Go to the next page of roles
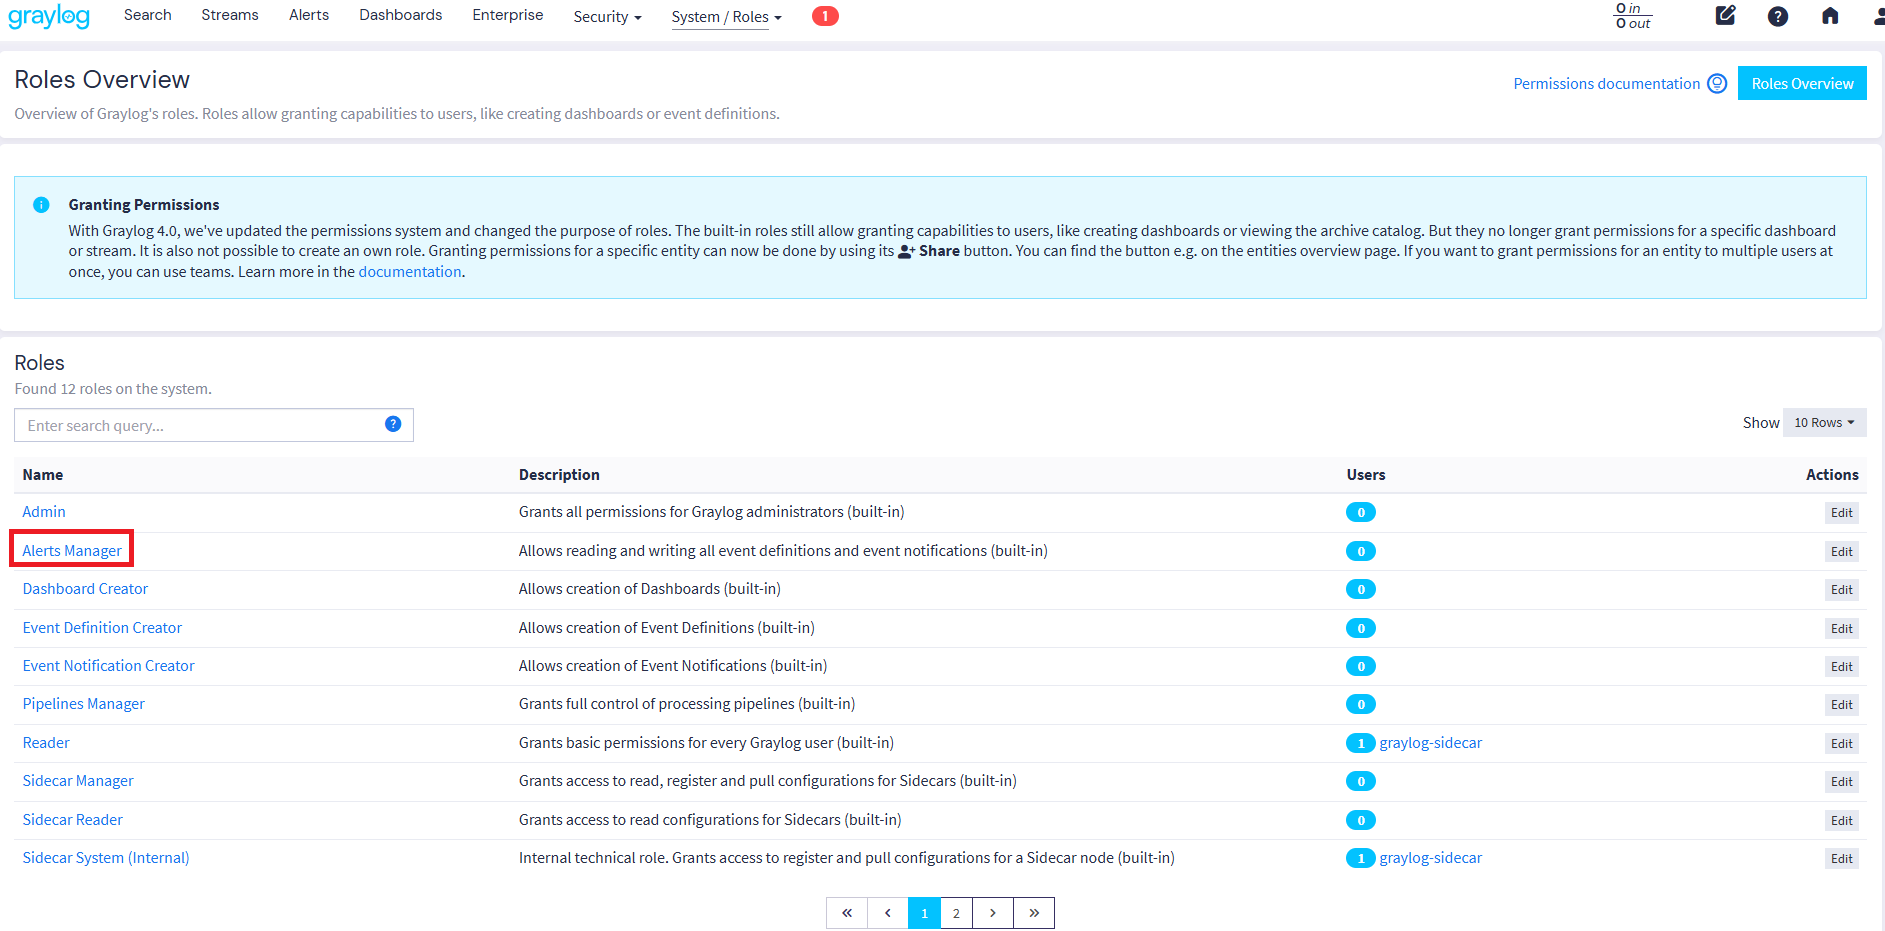 click(x=992, y=913)
